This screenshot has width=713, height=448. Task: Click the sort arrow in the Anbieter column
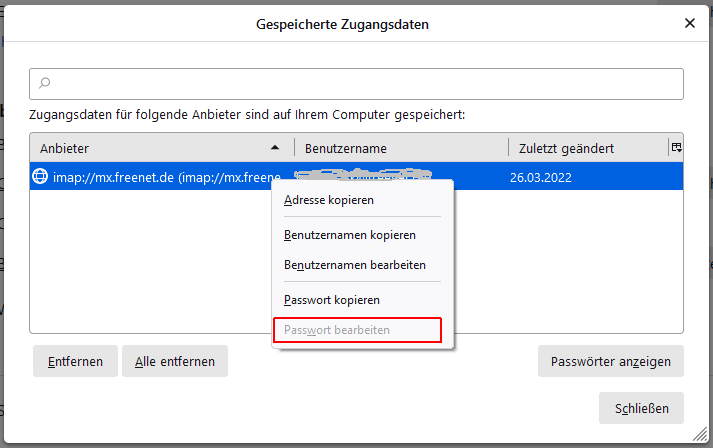click(x=275, y=148)
